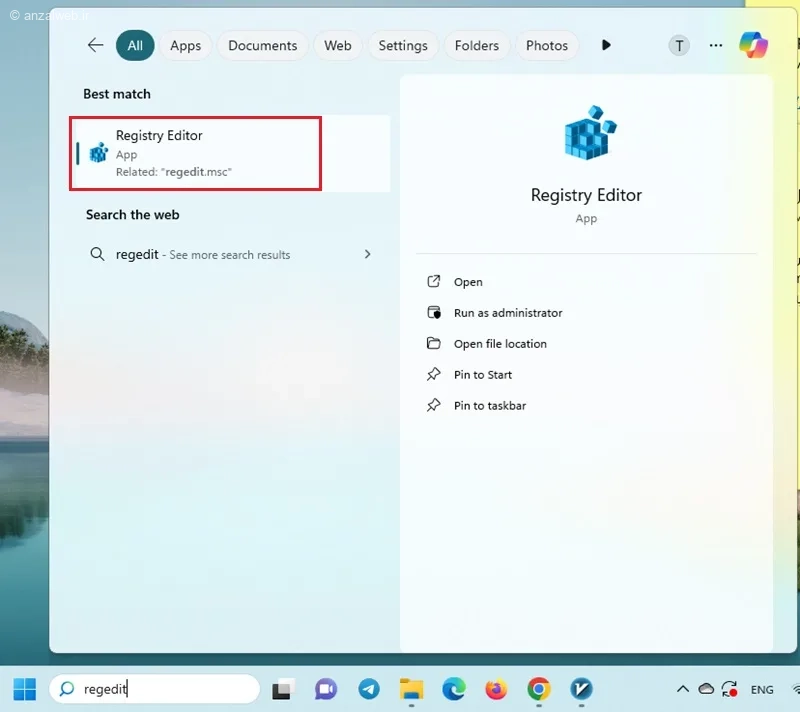Show more filter categories arrow
The image size is (800, 712).
point(606,45)
